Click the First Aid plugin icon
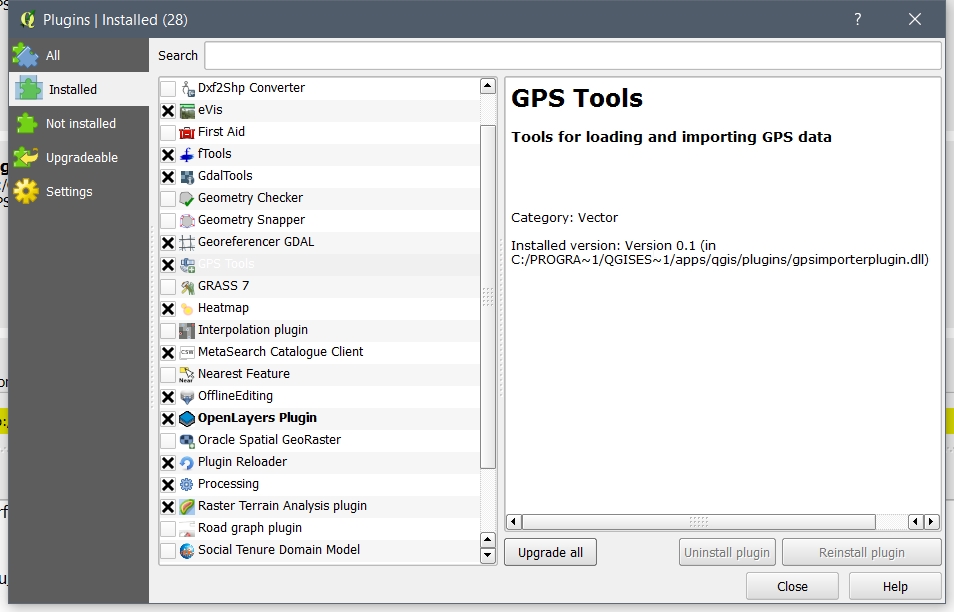954x612 pixels. pyautogui.click(x=187, y=133)
